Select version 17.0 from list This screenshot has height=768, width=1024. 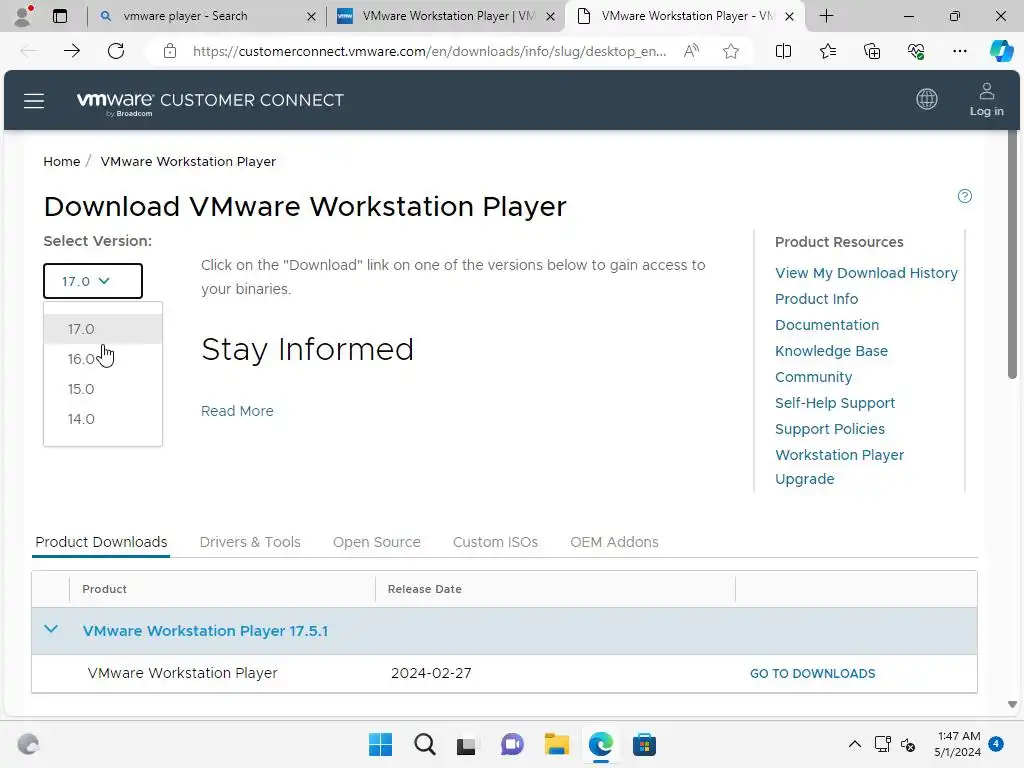[x=103, y=329]
